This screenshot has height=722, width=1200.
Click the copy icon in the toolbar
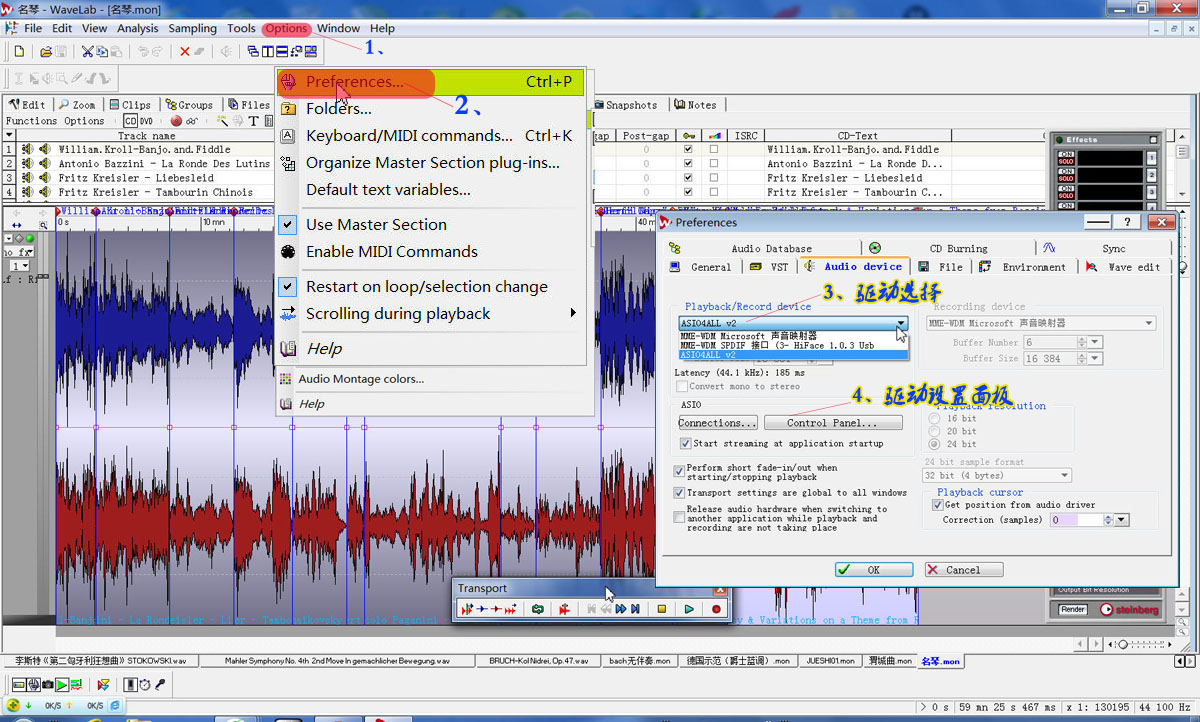coord(102,52)
